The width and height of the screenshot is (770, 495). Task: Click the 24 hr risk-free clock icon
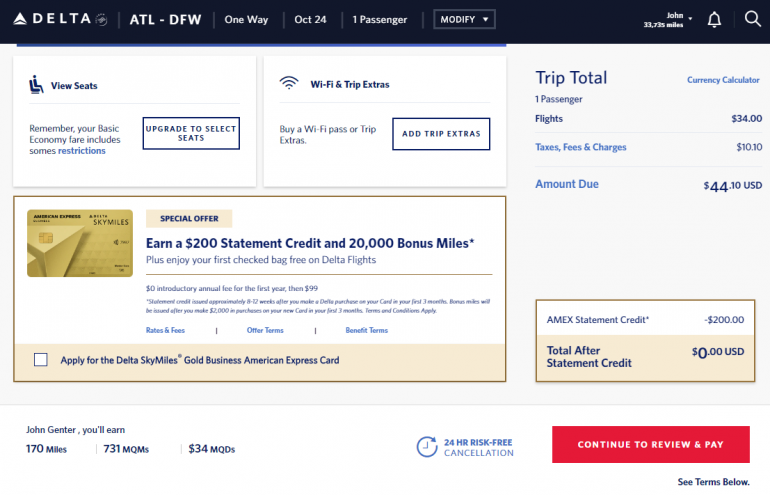(x=427, y=447)
